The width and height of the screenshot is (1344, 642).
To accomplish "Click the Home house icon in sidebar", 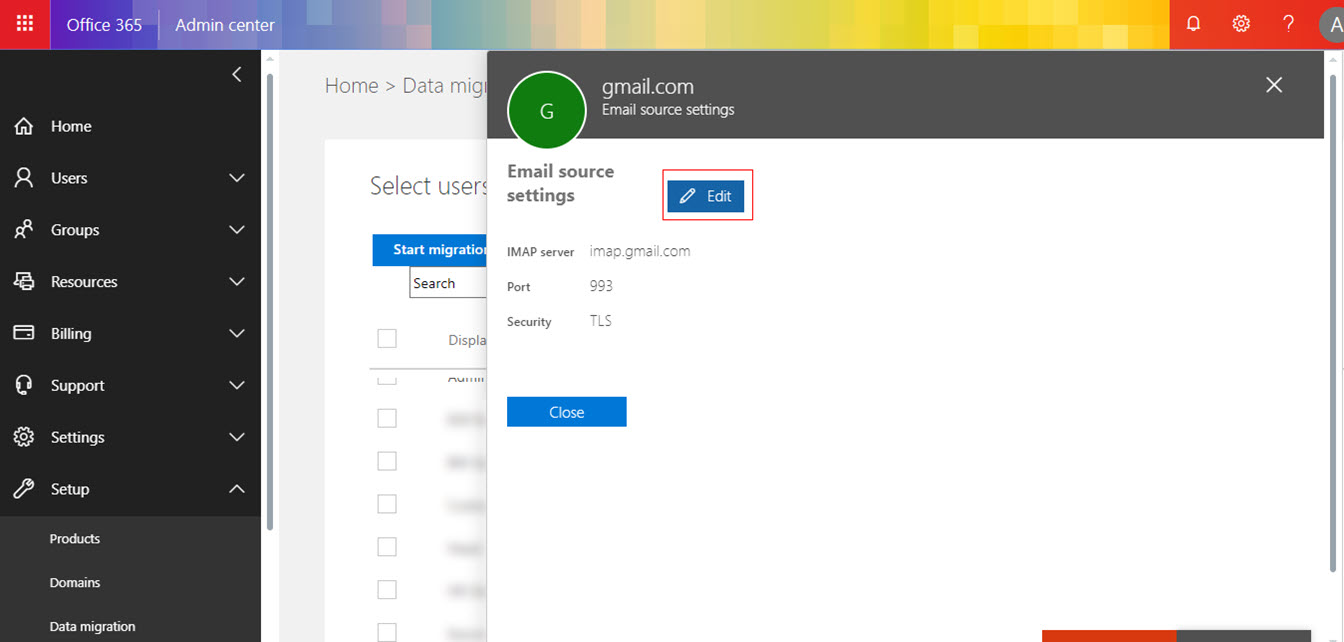I will point(24,126).
